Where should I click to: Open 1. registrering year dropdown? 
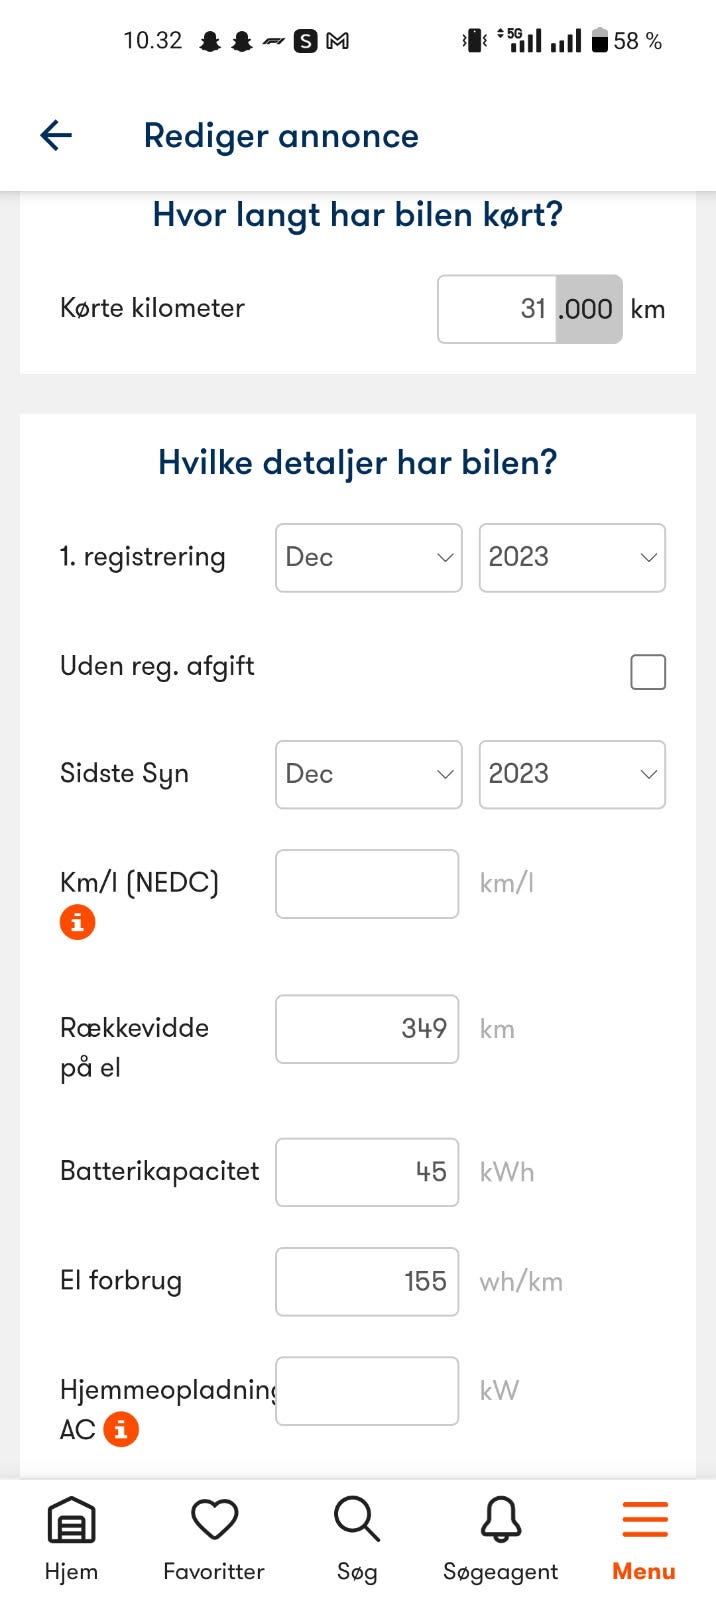click(572, 558)
